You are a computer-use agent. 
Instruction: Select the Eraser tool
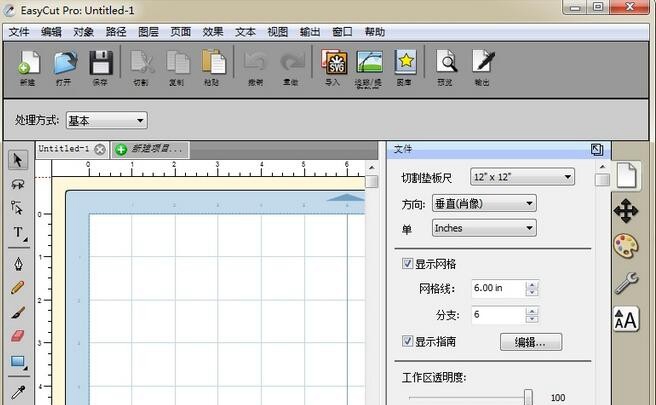tap(18, 336)
